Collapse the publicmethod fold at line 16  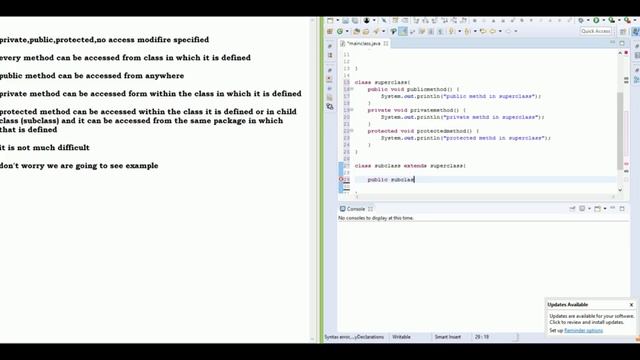pos(352,89)
